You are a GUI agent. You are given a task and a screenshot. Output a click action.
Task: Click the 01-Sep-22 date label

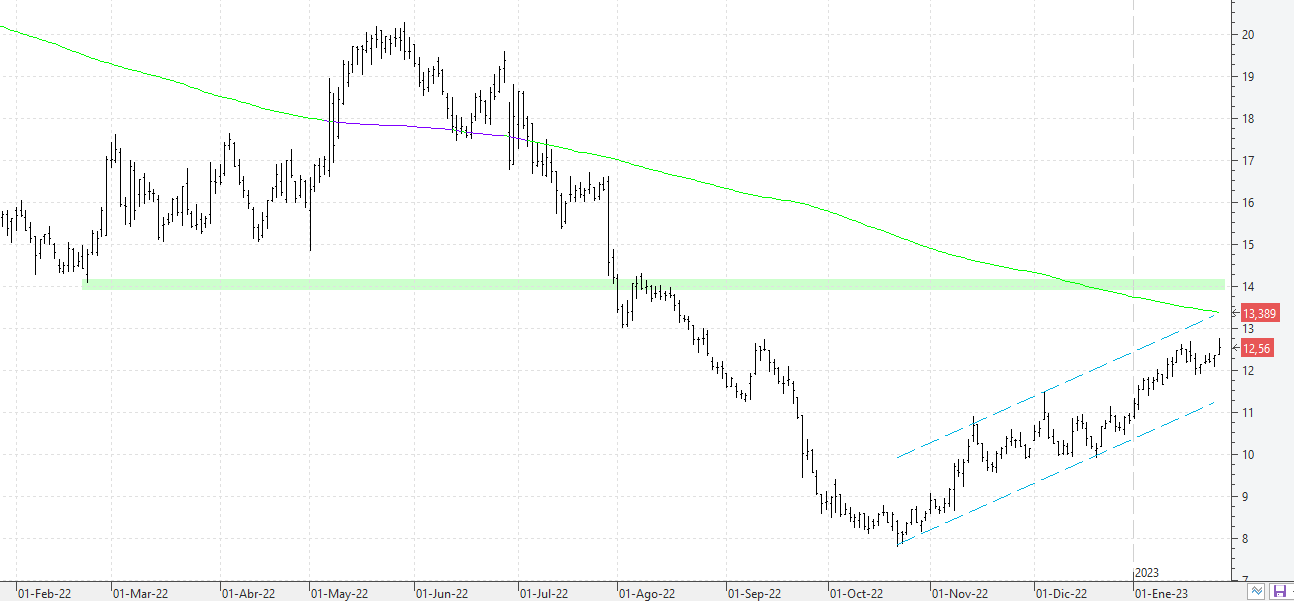[754, 593]
